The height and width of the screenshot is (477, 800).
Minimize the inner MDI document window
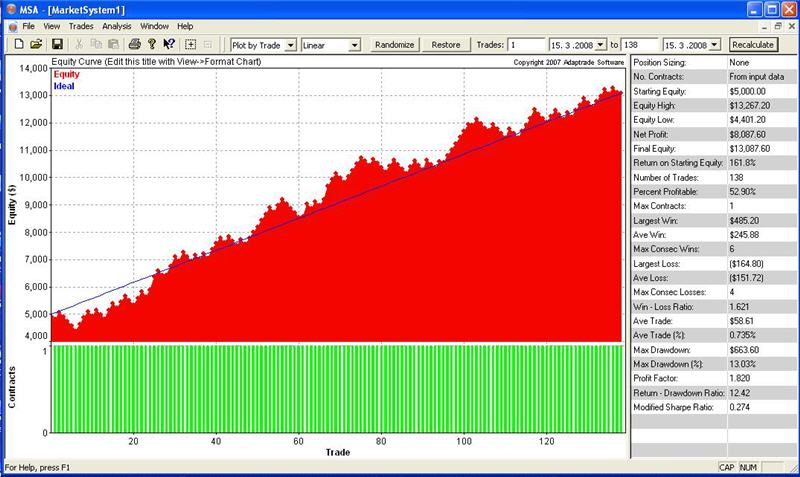pyautogui.click(x=764, y=26)
